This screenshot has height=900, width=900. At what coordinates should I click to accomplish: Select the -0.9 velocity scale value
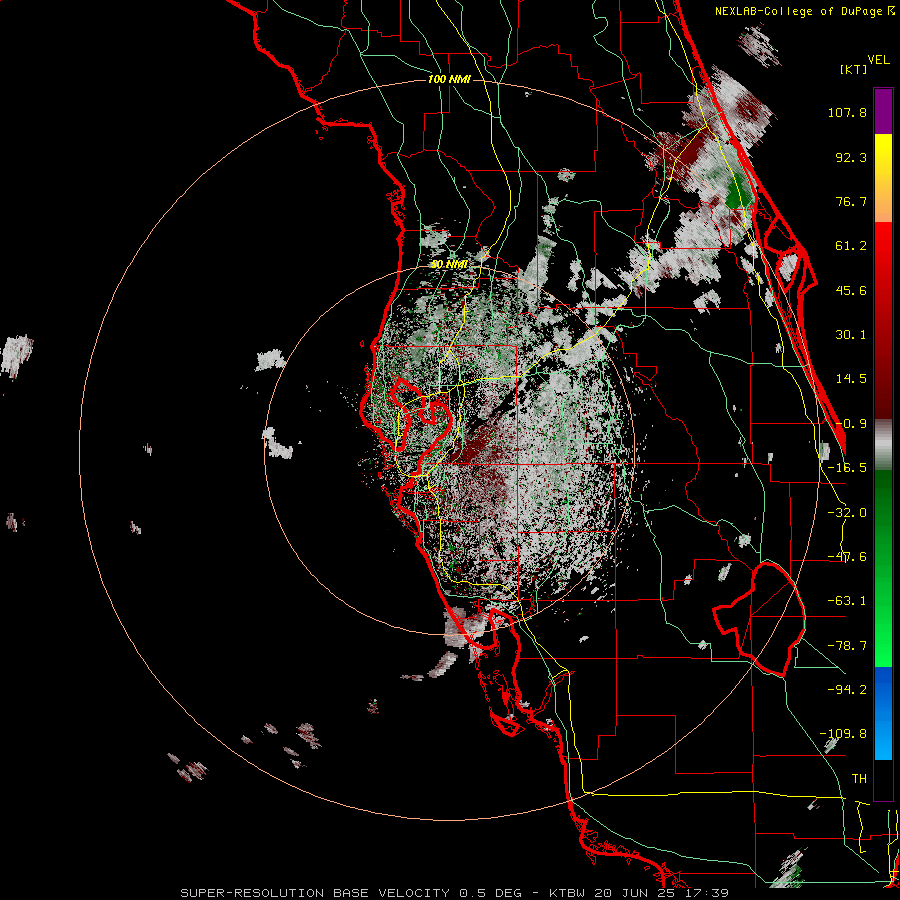coord(851,424)
